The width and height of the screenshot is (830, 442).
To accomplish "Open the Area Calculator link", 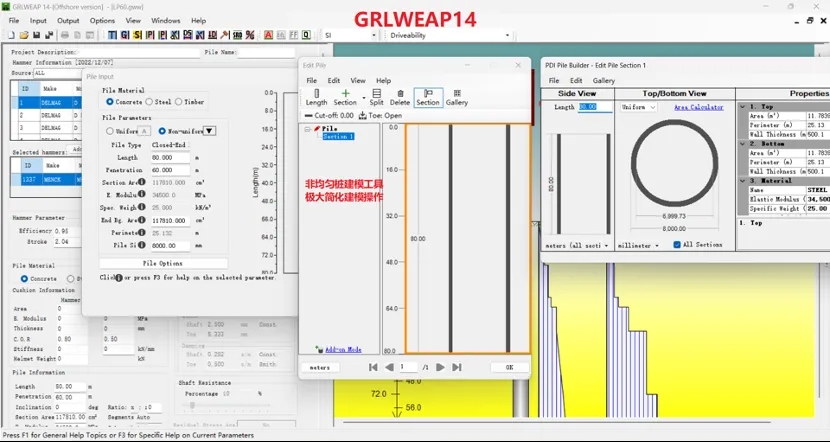I will (698, 107).
